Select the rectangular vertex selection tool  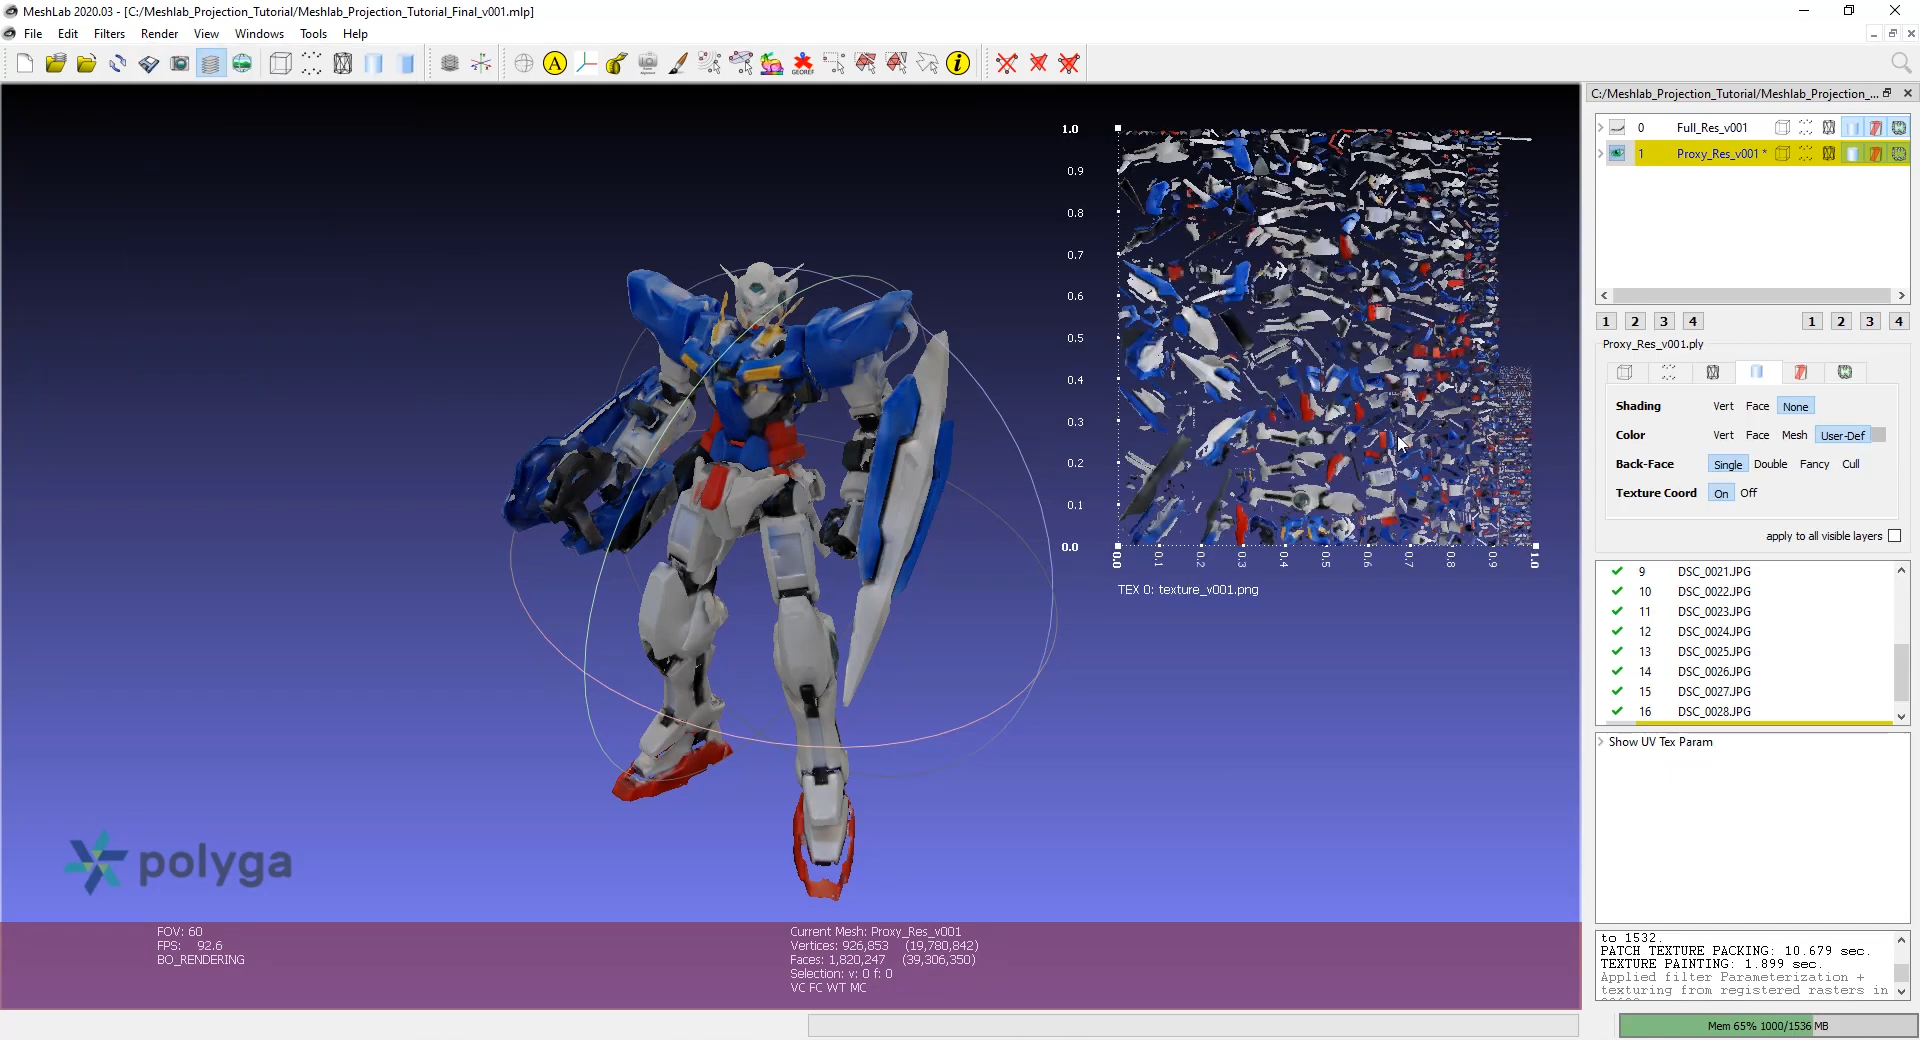click(834, 64)
